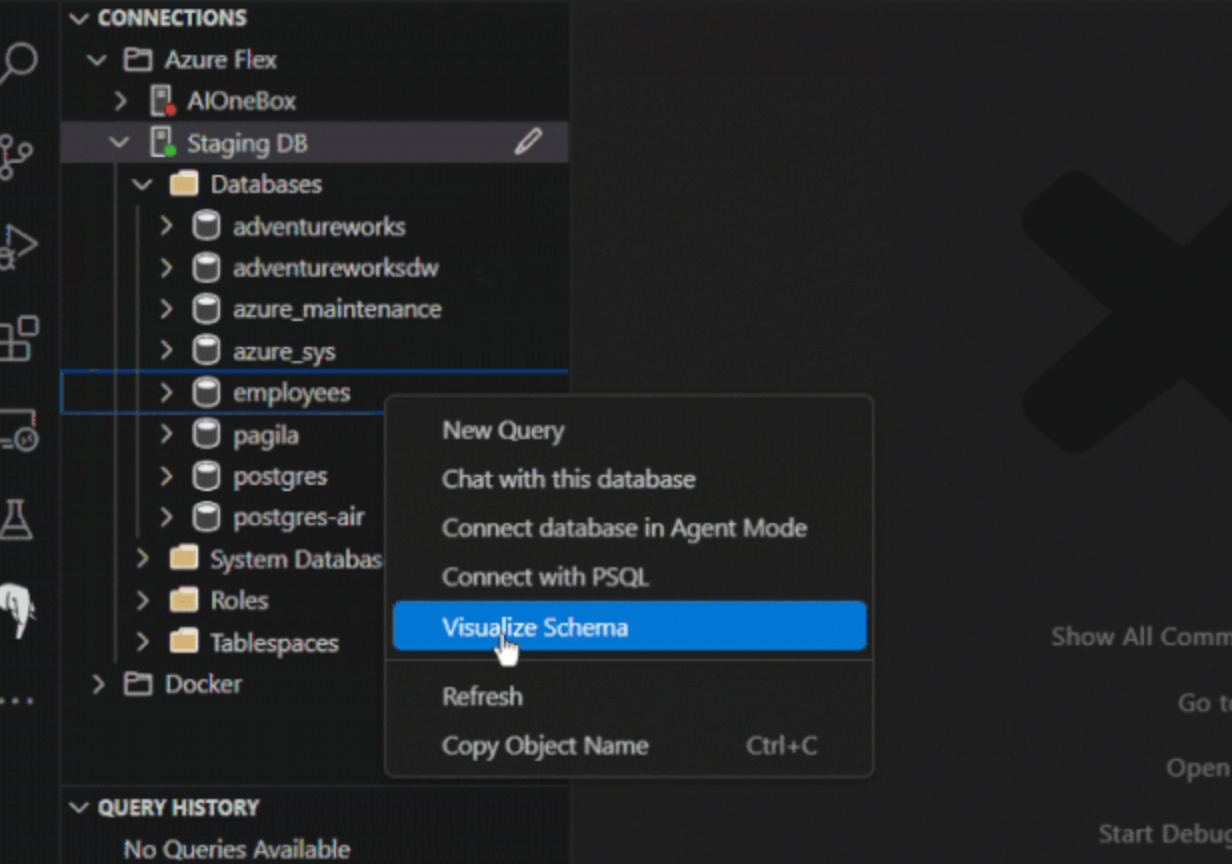The width and height of the screenshot is (1232, 864).
Task: Expand the AIOneBox server chevron
Action: [120, 101]
